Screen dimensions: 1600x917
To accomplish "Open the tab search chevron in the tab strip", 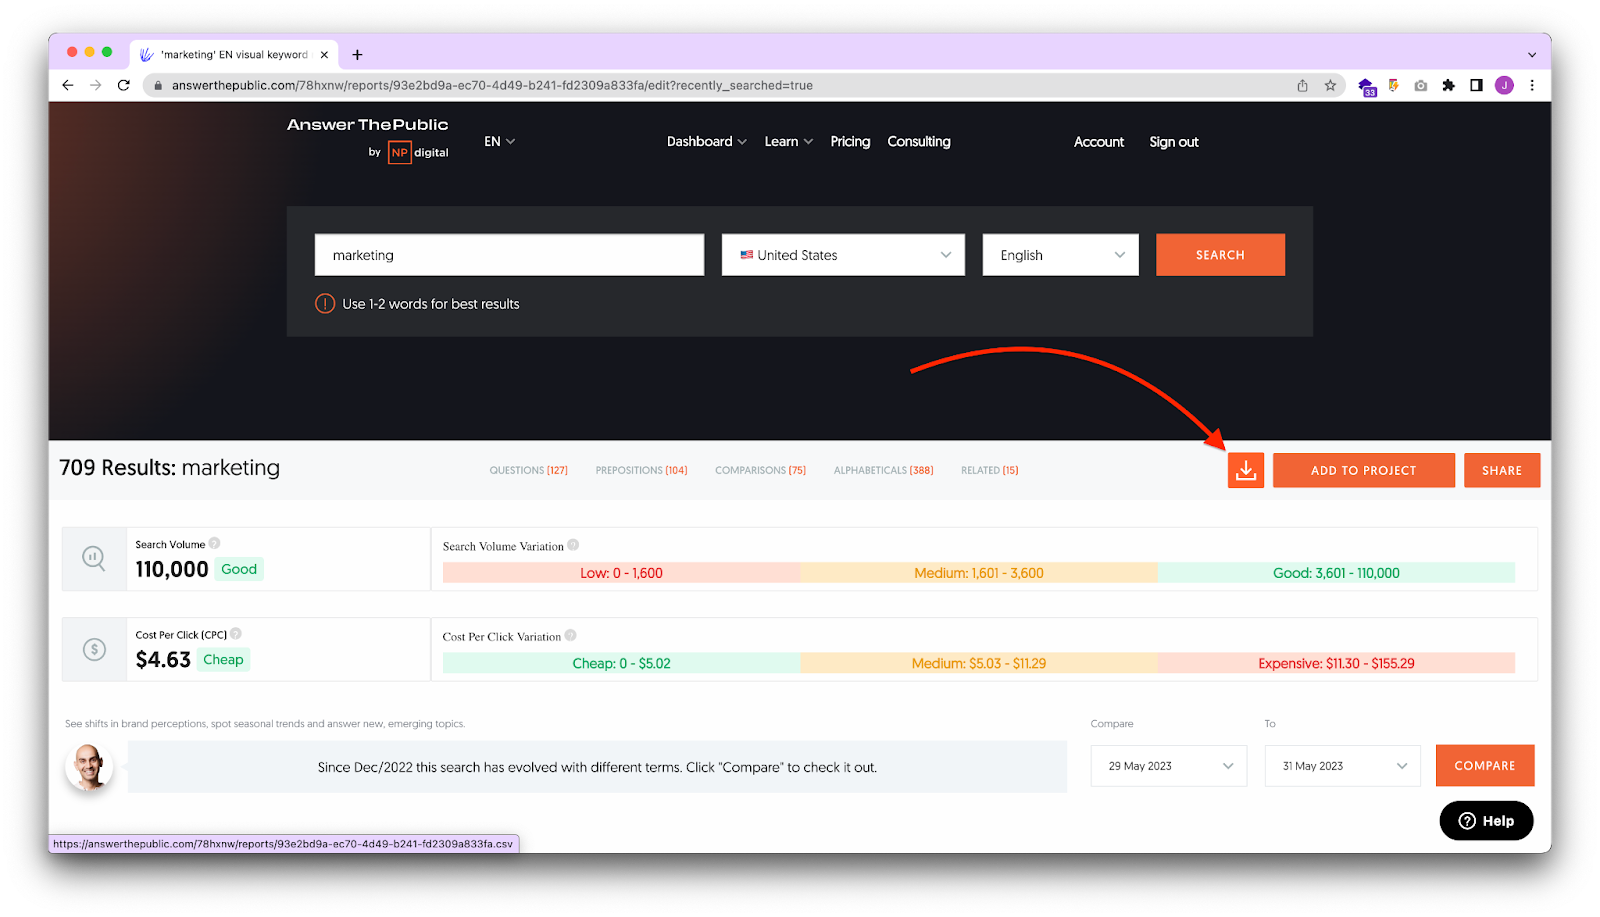I will (1531, 55).
